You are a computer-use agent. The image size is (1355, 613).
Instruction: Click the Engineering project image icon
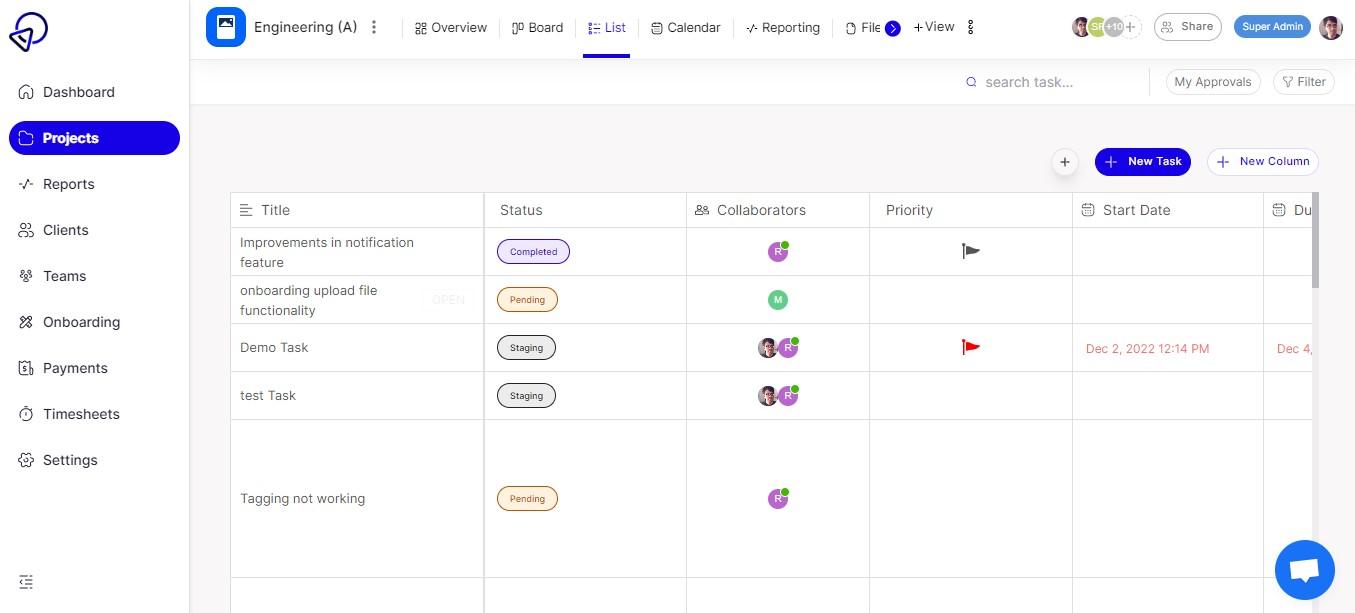(x=226, y=27)
